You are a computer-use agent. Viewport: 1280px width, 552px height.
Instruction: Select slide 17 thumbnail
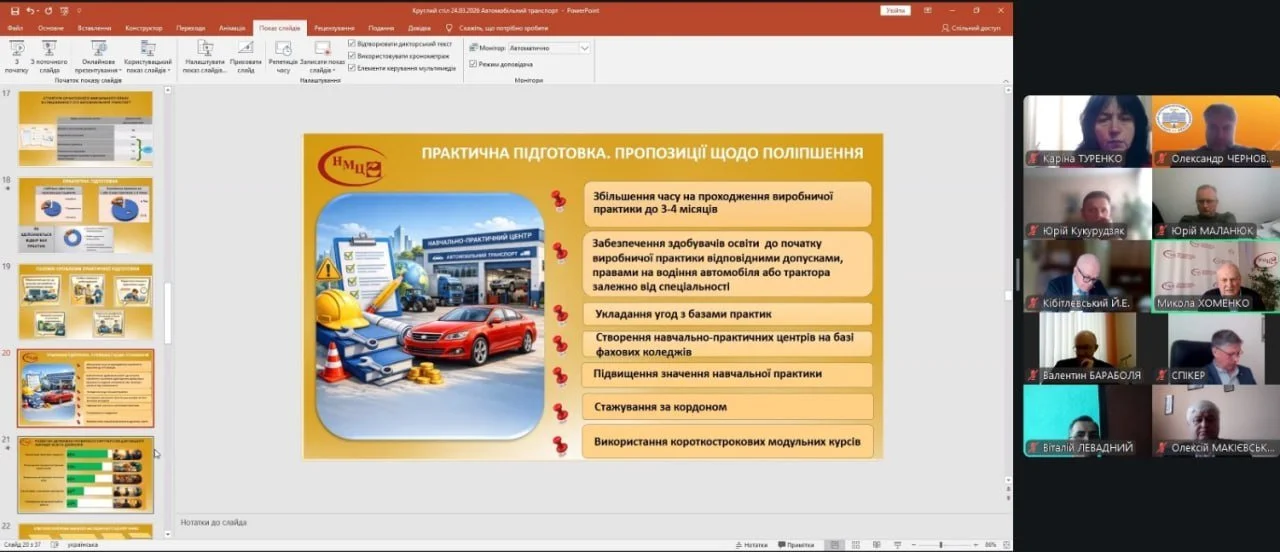86,129
